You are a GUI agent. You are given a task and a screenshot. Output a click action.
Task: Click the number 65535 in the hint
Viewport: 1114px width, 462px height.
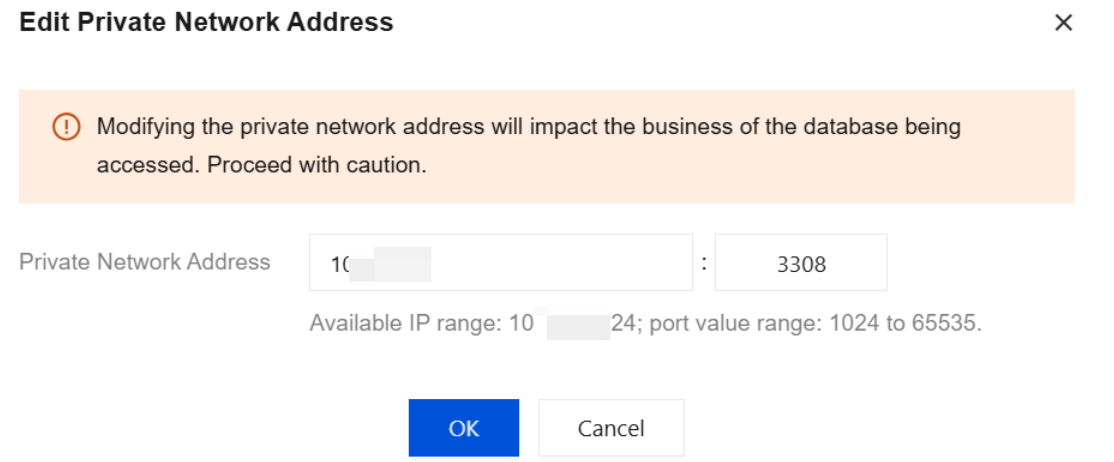(946, 324)
